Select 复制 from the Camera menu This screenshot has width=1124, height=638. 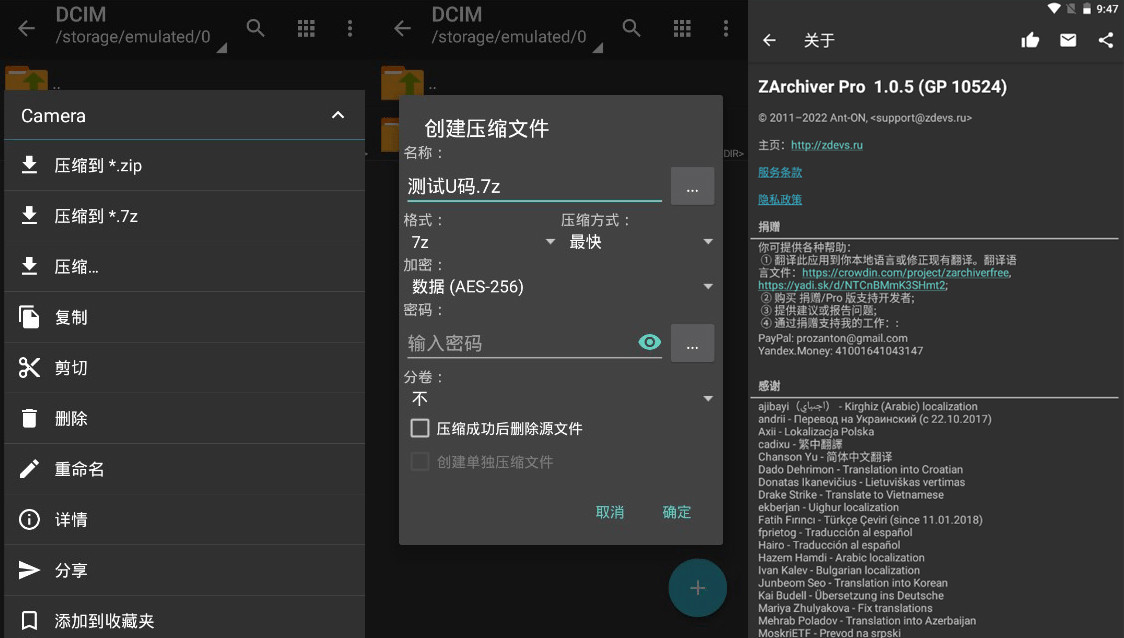click(184, 317)
